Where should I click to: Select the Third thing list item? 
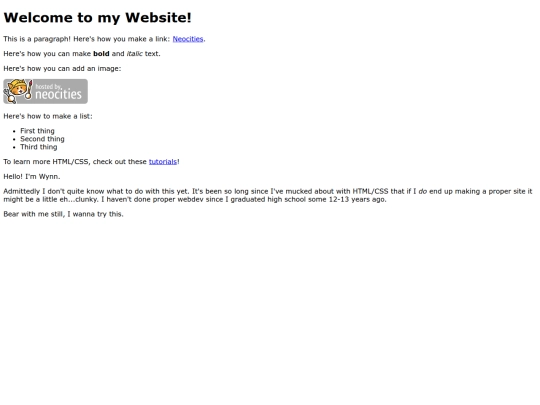click(x=39, y=147)
